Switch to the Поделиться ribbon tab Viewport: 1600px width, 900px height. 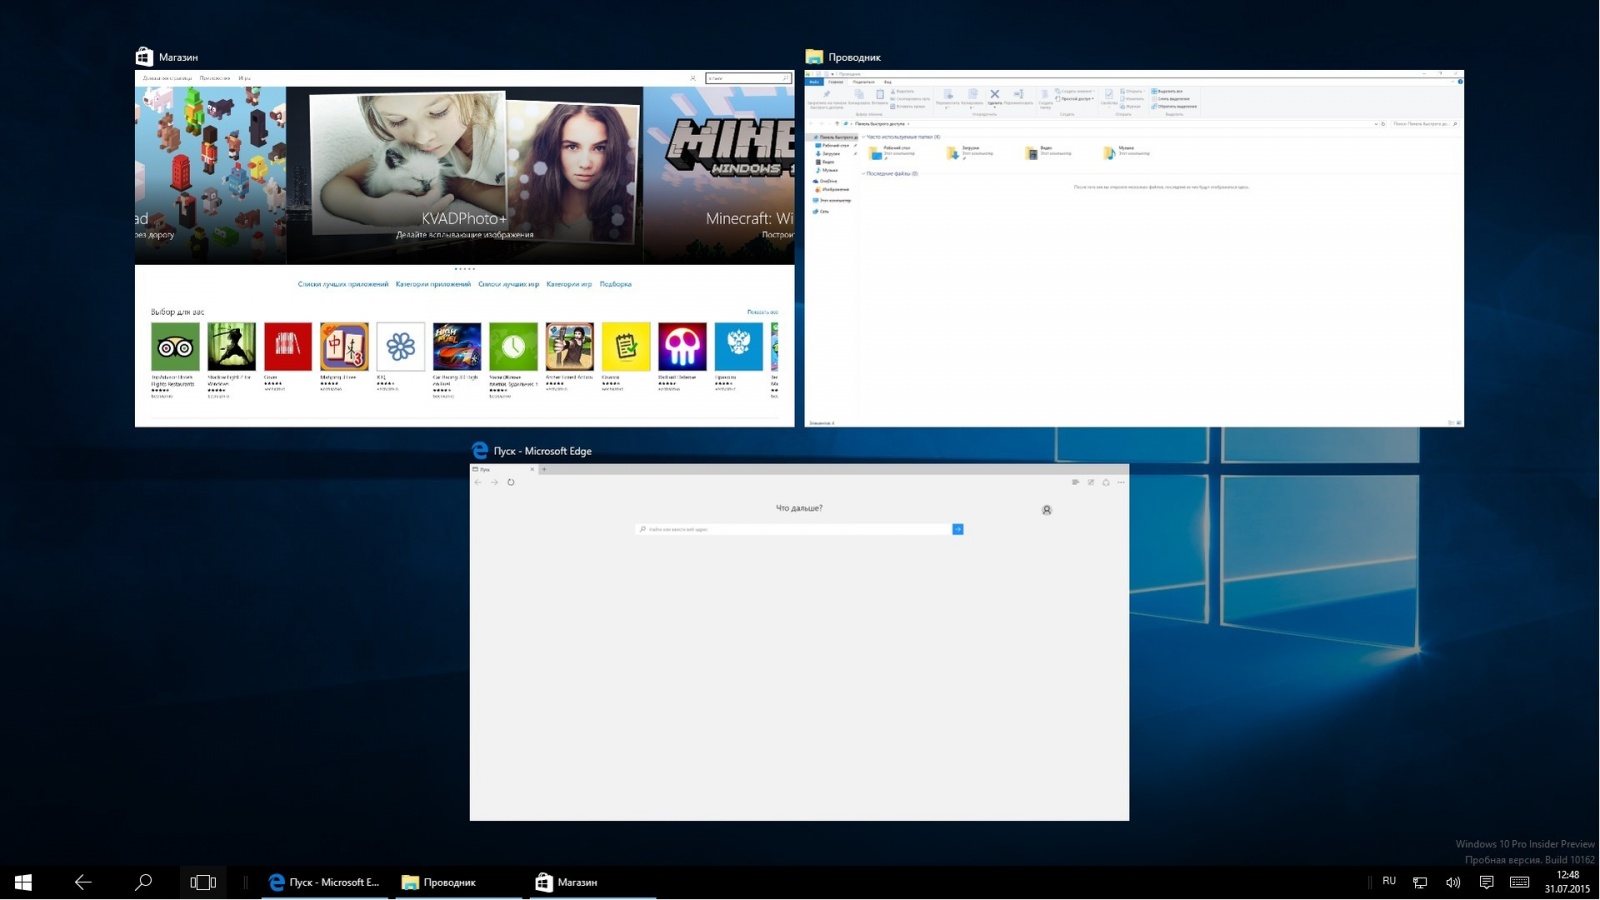click(x=864, y=82)
